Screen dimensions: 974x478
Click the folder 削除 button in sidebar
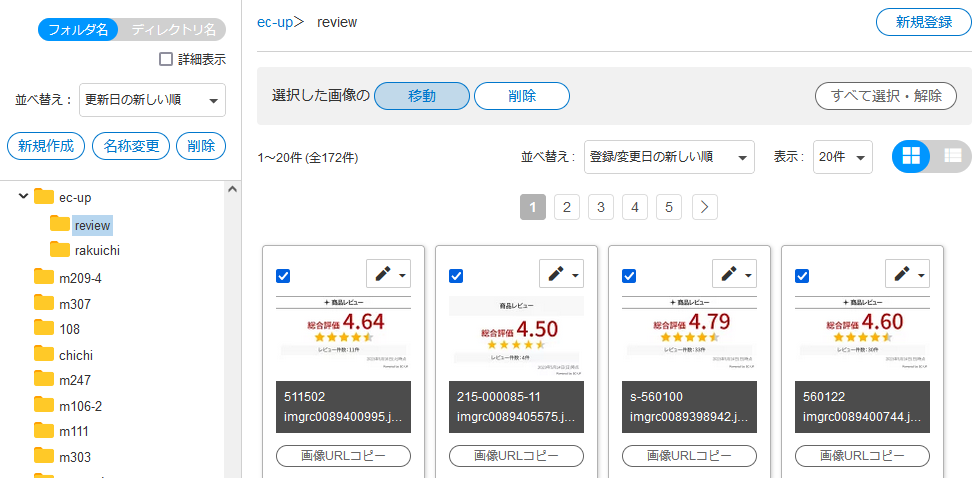(x=201, y=146)
